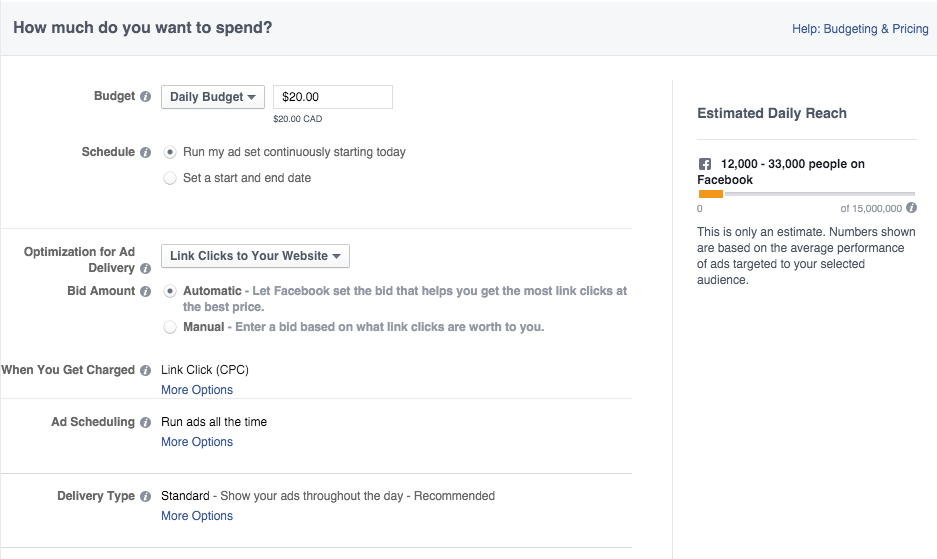Open the Daily Budget dropdown

pos(212,97)
